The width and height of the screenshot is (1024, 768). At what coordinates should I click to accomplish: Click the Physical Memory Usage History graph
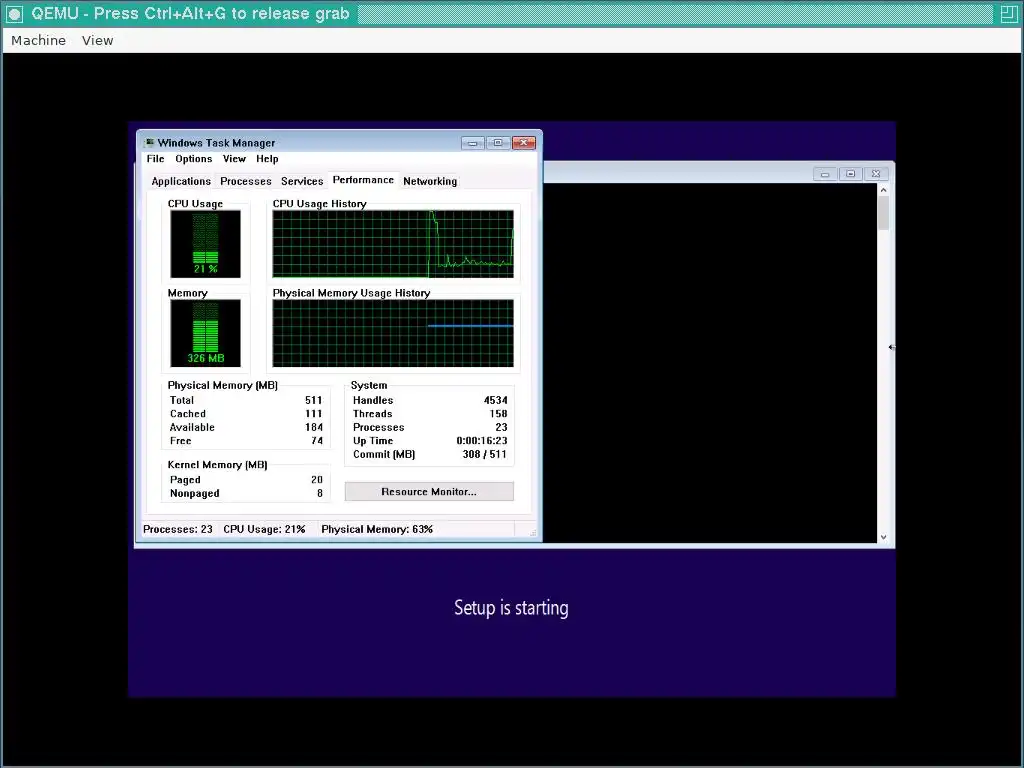tap(393, 333)
